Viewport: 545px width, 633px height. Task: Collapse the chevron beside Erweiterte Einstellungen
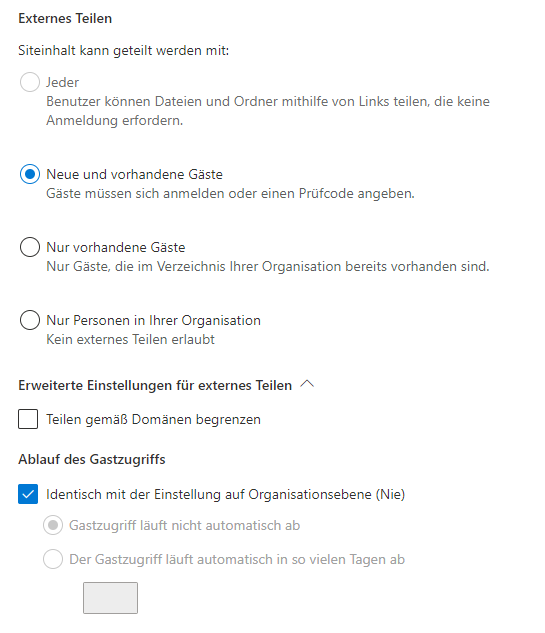coord(307,384)
